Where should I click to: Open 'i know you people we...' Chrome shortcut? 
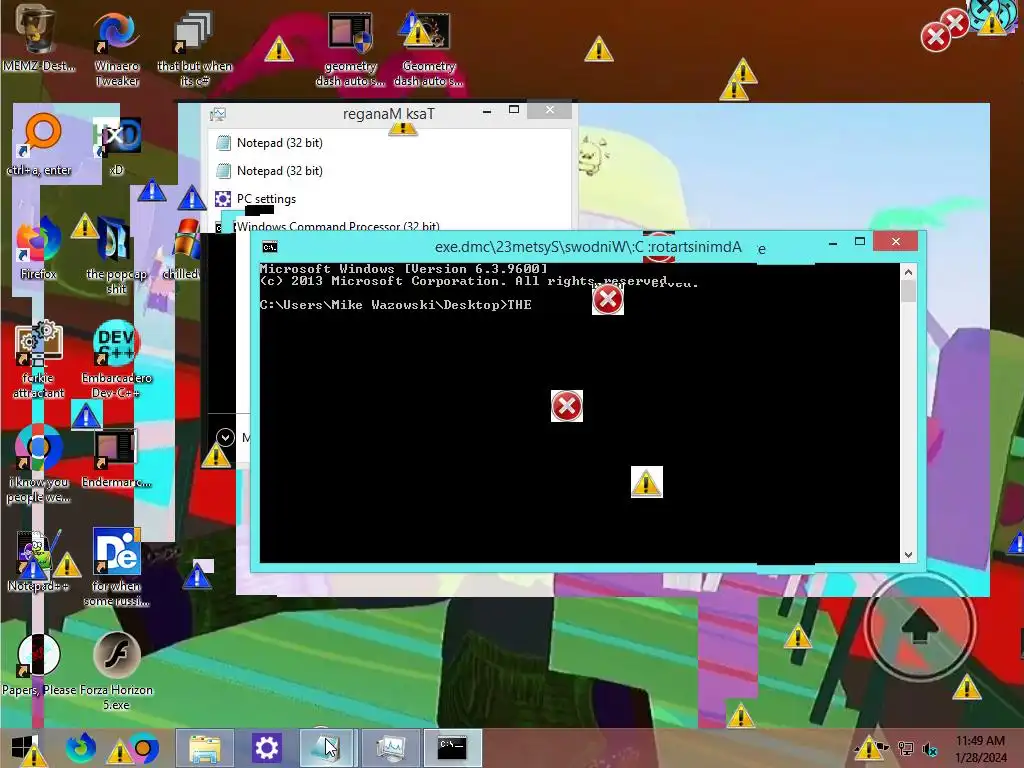coord(39,464)
